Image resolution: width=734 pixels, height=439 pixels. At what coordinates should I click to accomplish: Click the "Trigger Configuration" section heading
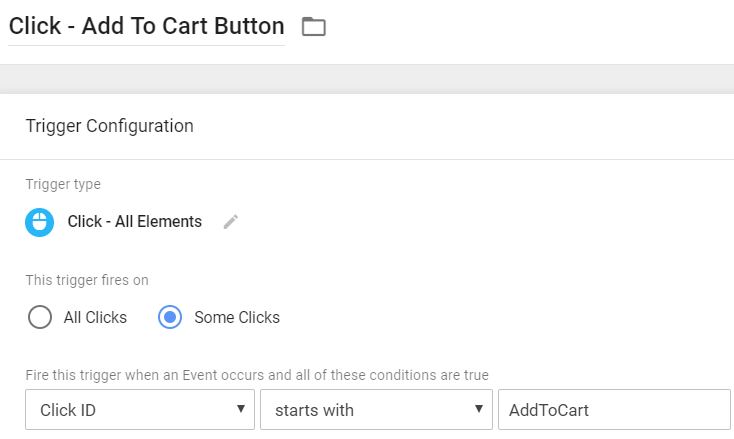(109, 126)
